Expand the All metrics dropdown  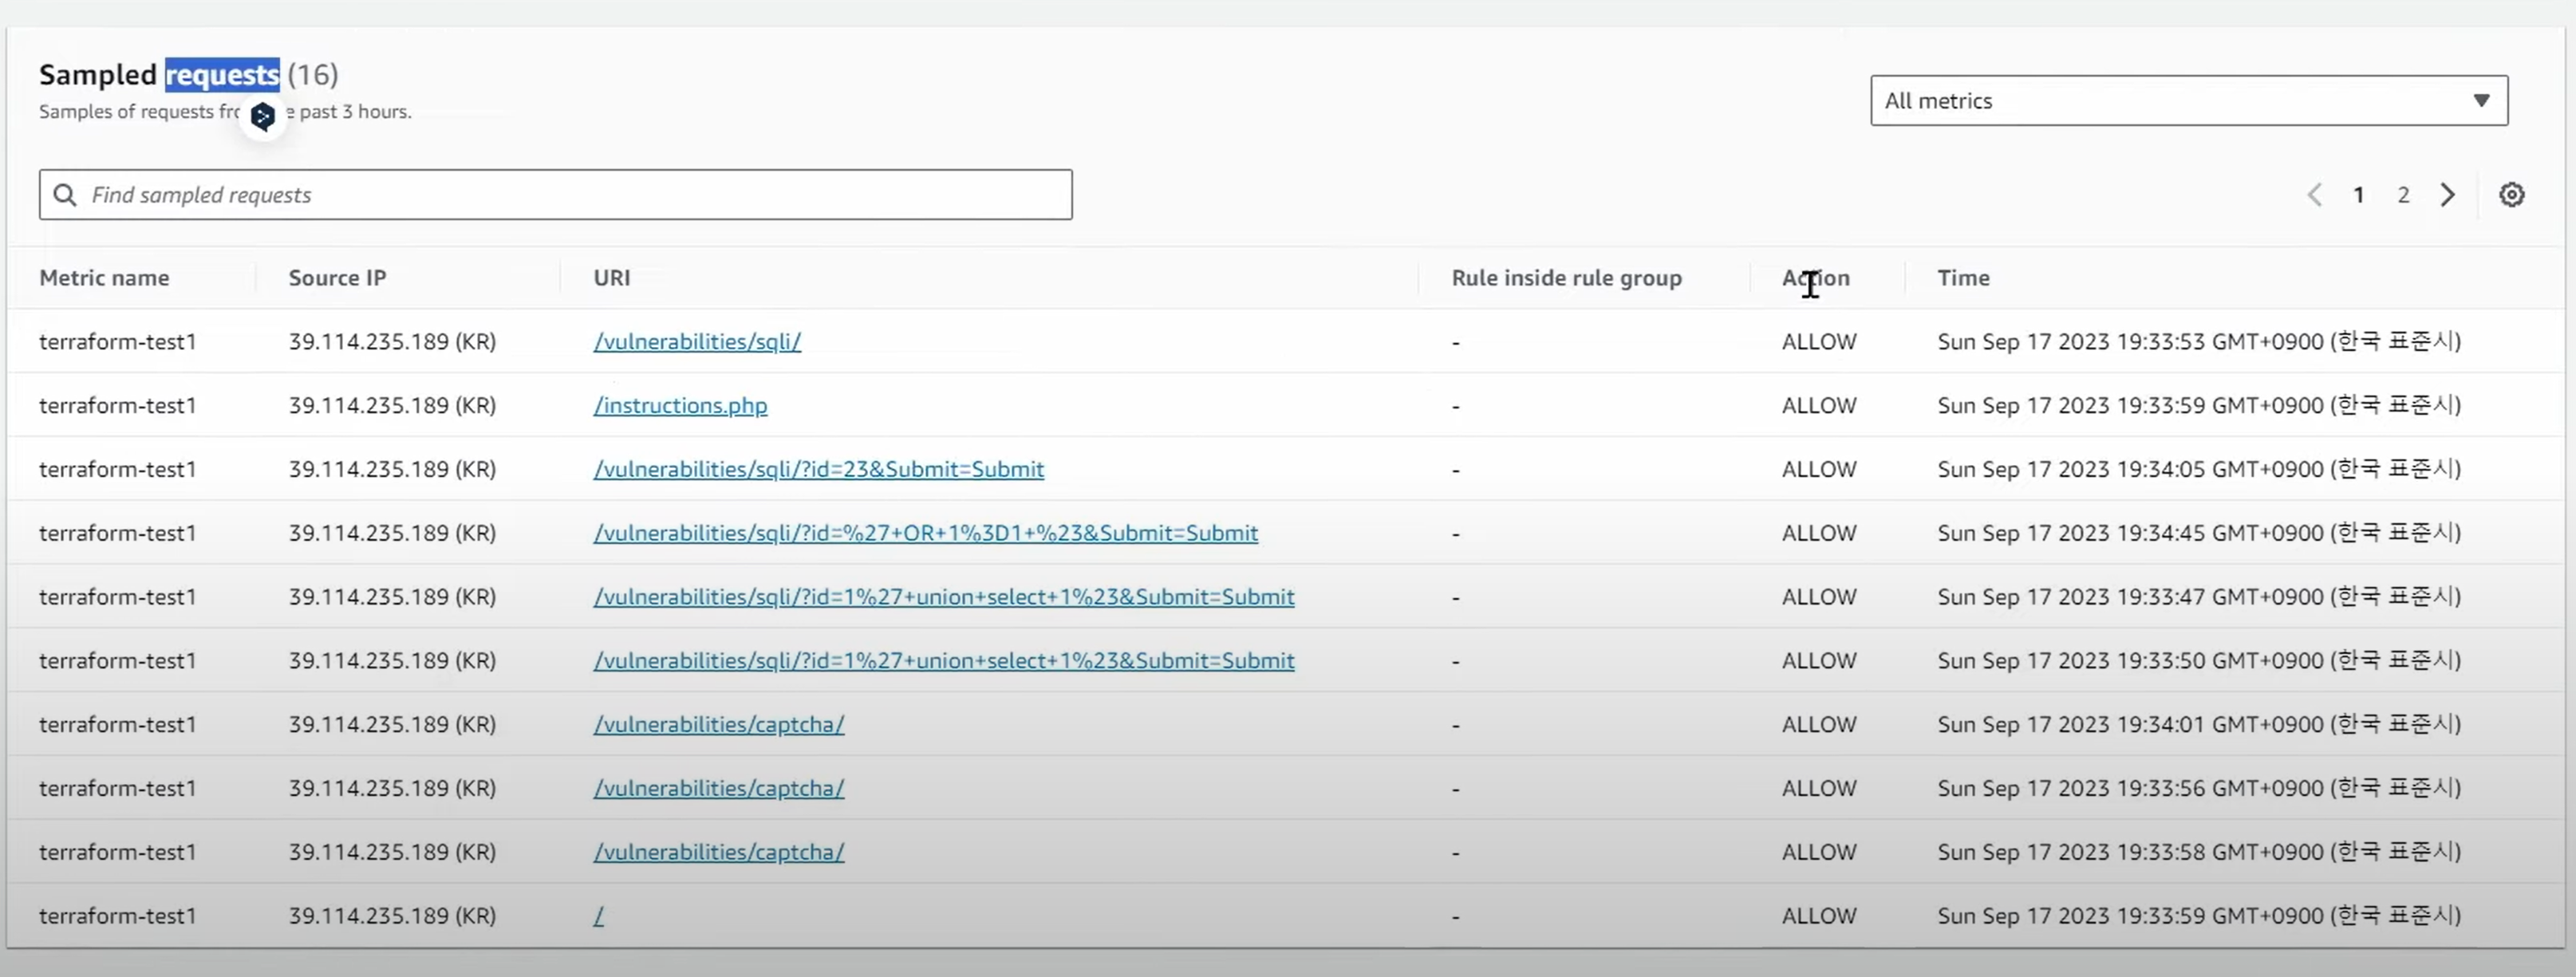coord(2187,101)
